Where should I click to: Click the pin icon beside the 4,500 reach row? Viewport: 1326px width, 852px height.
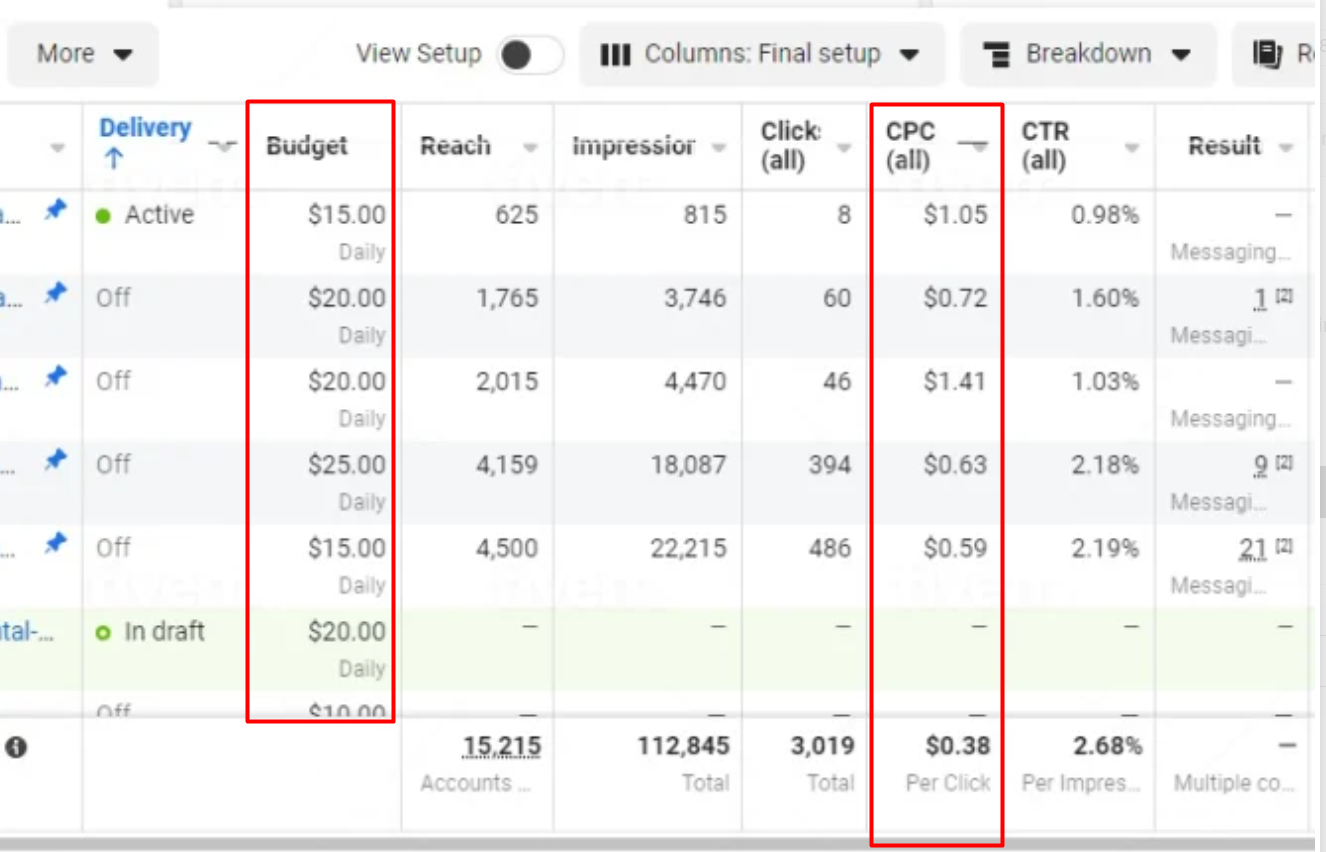click(x=56, y=543)
